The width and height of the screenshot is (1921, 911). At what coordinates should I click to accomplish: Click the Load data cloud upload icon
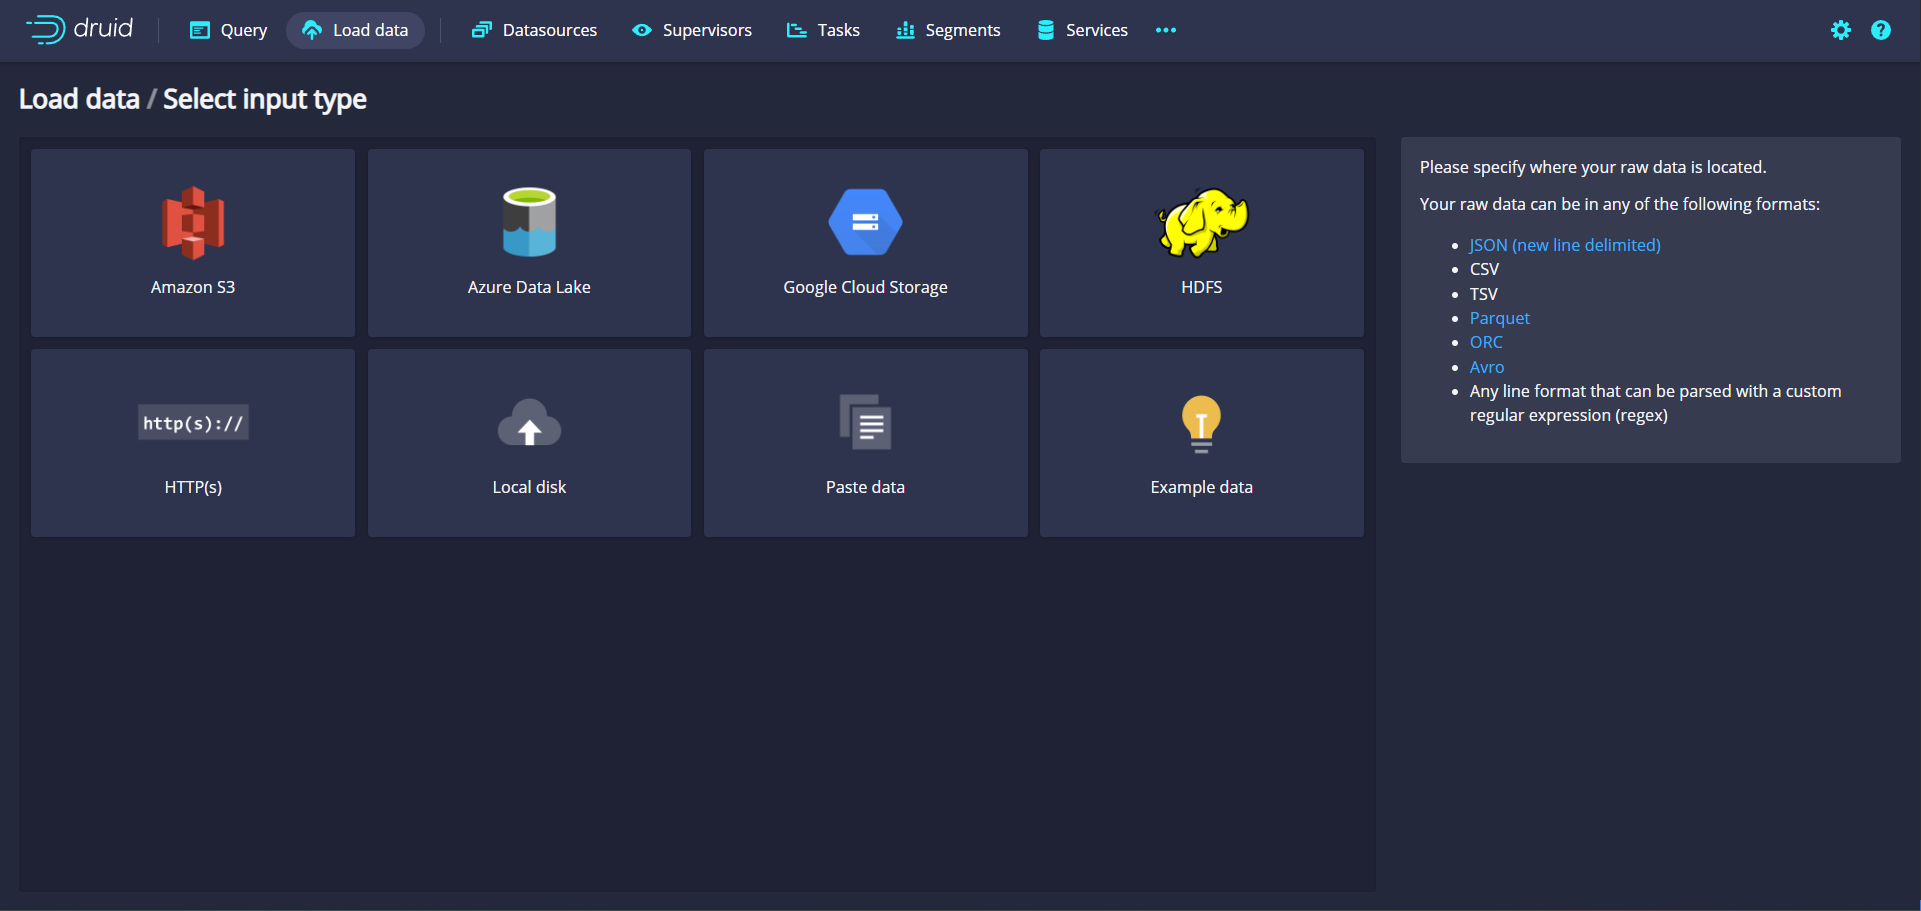coord(312,30)
